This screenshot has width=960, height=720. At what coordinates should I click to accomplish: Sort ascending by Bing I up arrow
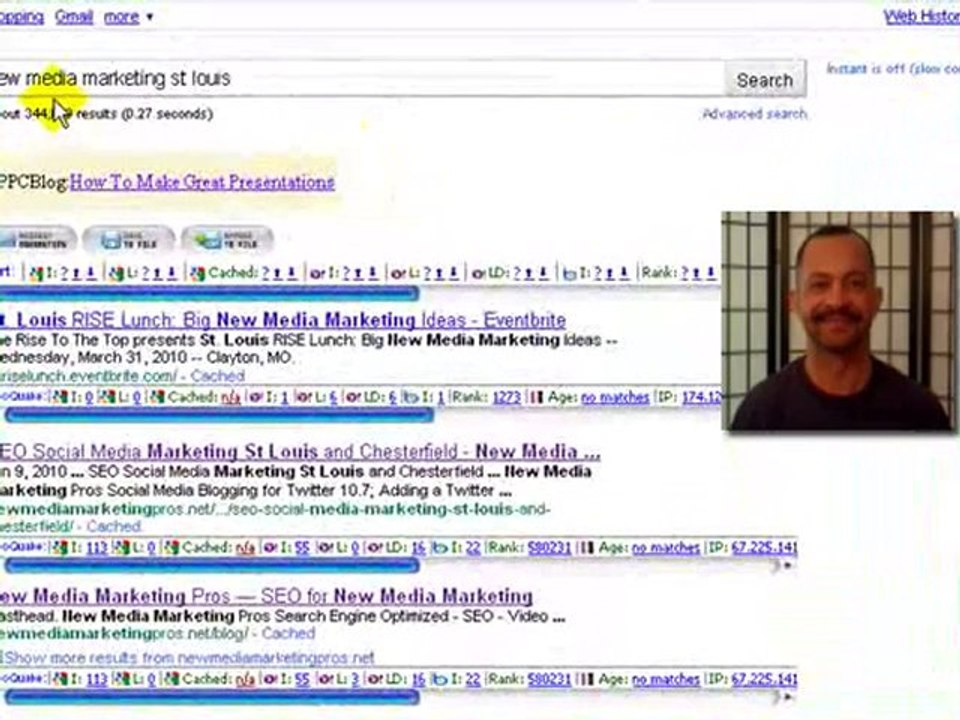(x=610, y=273)
